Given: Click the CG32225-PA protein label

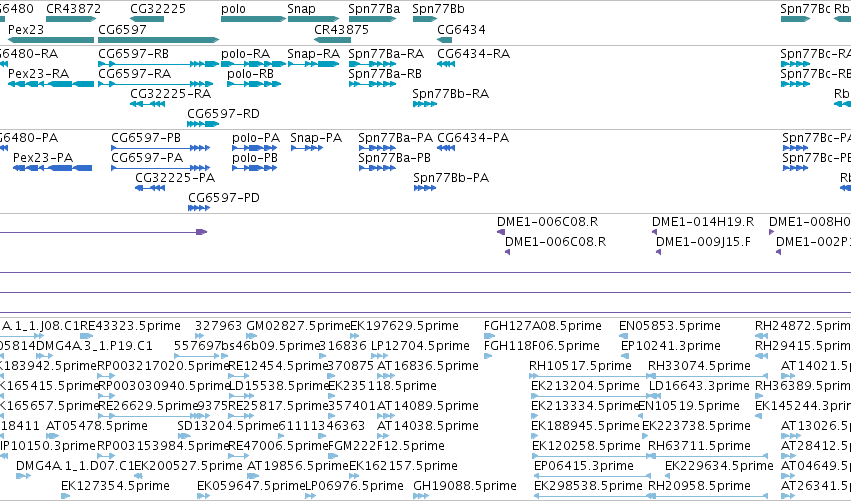Looking at the screenshot, I should point(175,178).
